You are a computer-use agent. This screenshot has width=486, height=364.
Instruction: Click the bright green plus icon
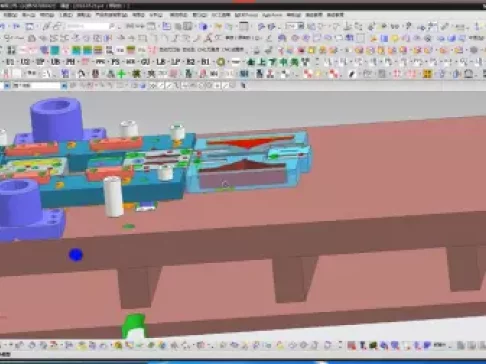click(122, 74)
